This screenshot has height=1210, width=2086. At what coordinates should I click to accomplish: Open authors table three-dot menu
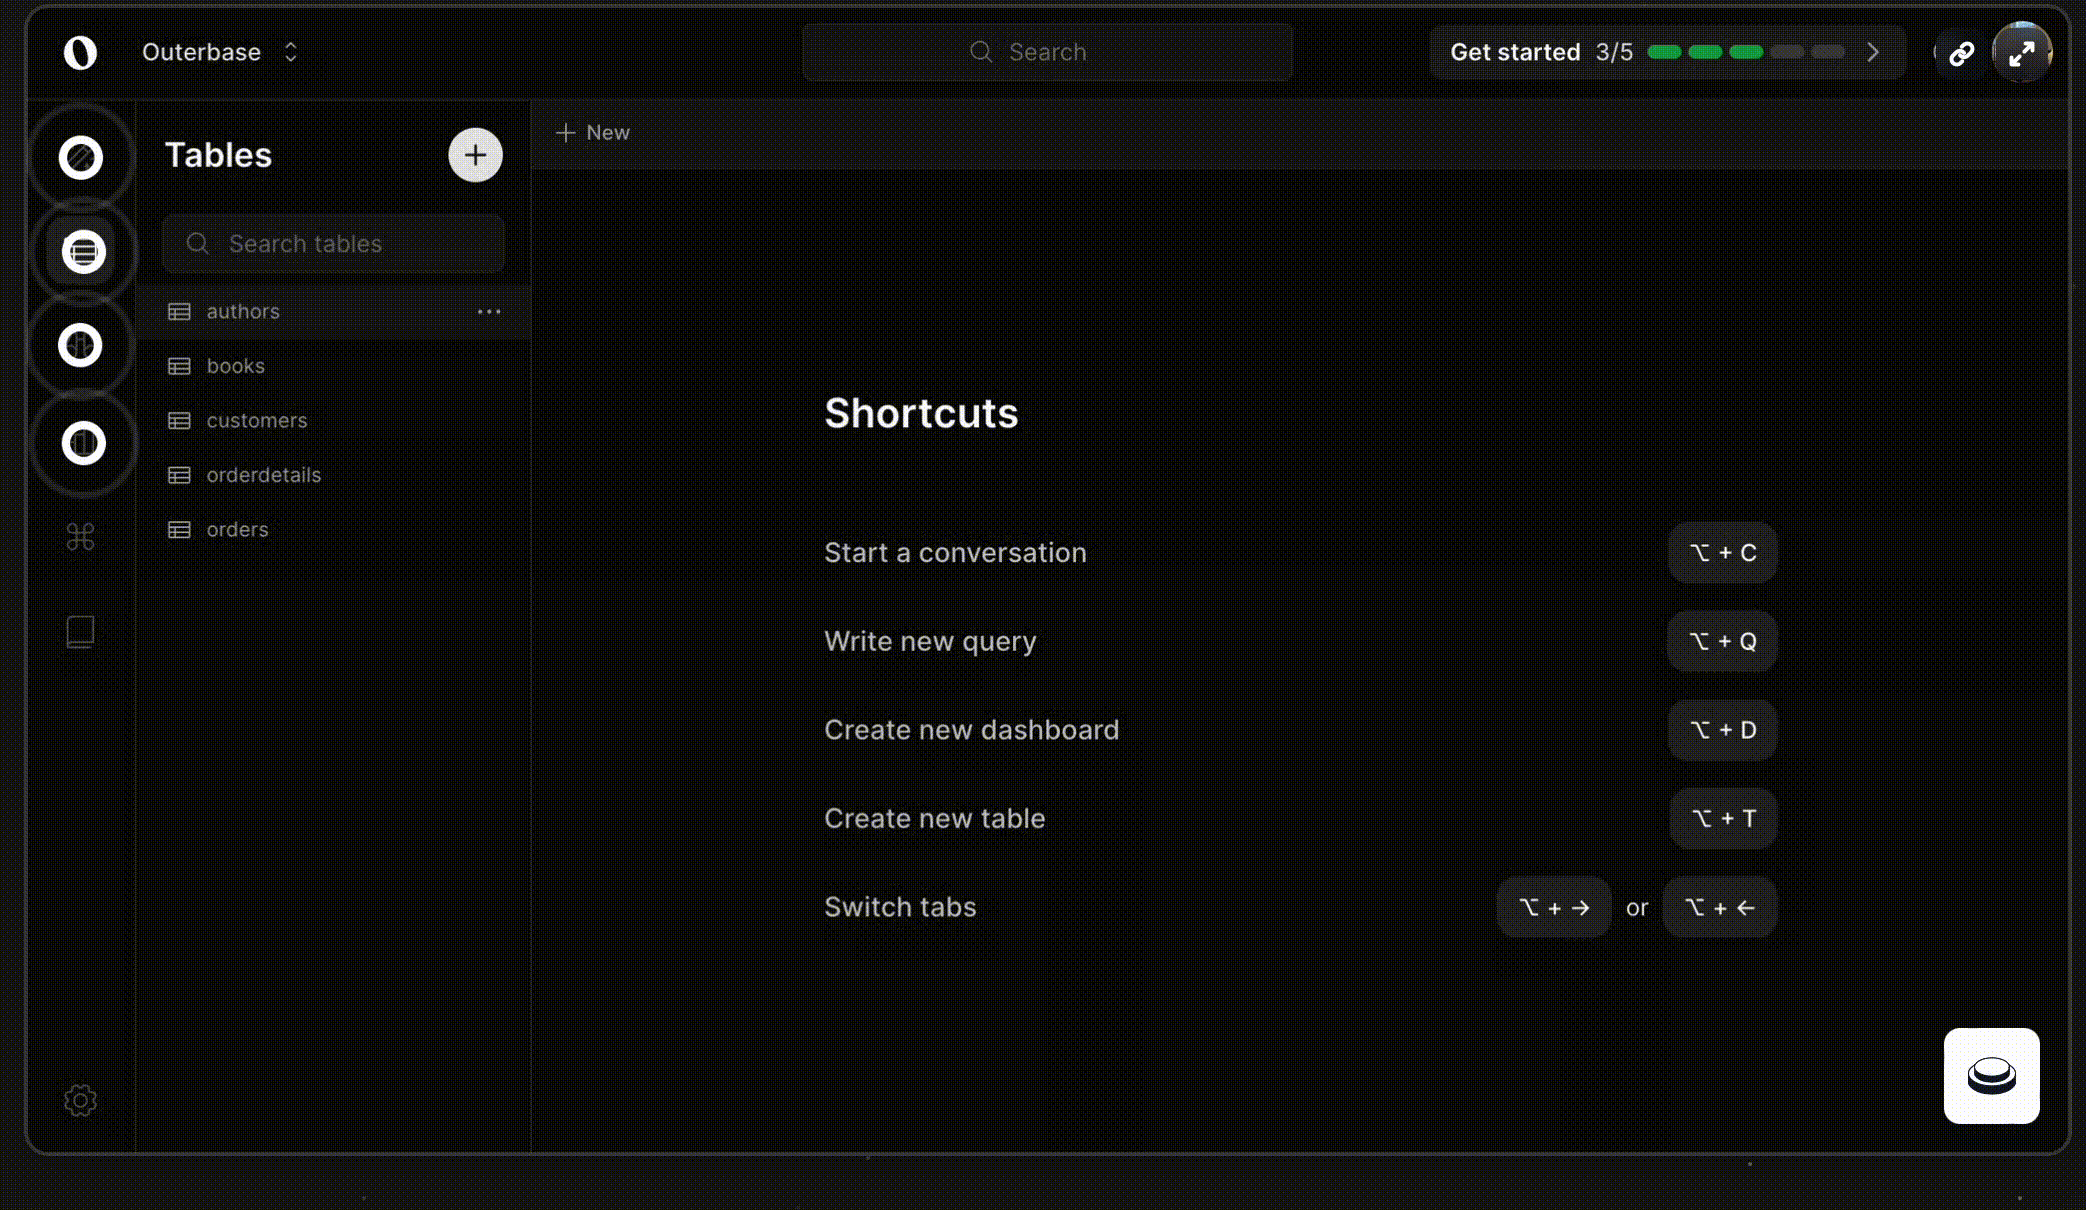[488, 312]
